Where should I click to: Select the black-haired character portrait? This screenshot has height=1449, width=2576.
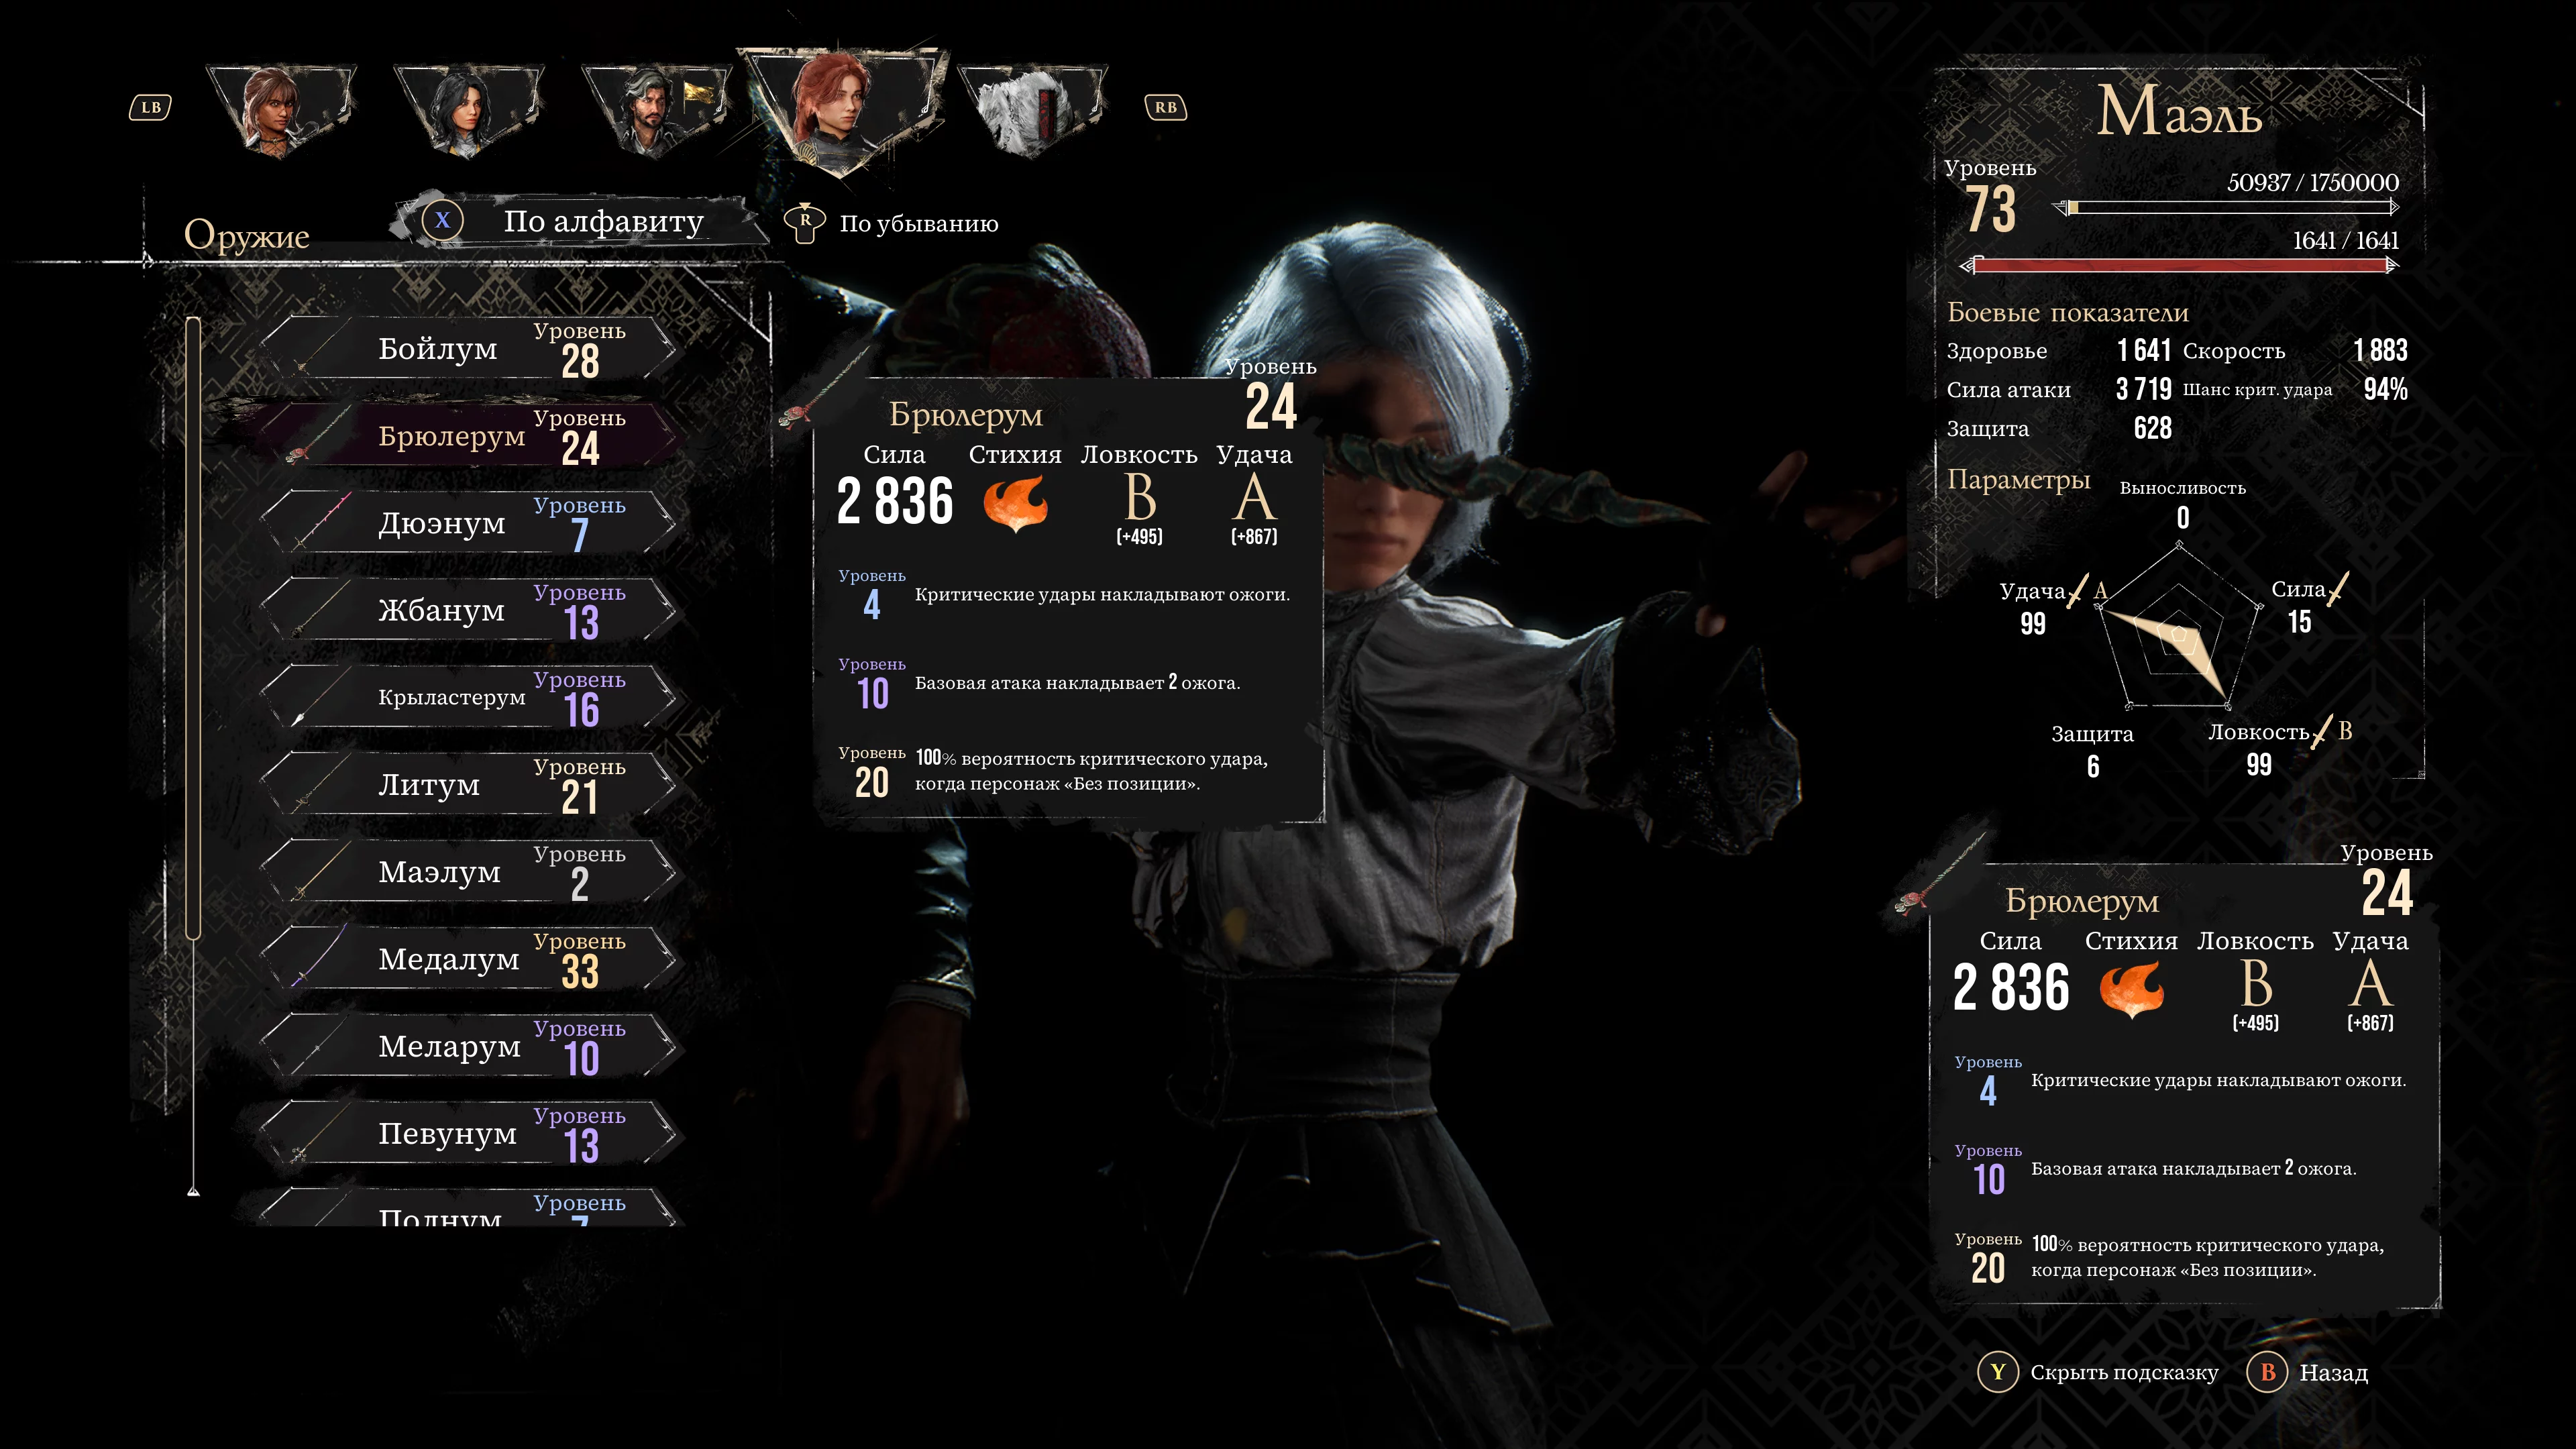pyautogui.click(x=468, y=108)
